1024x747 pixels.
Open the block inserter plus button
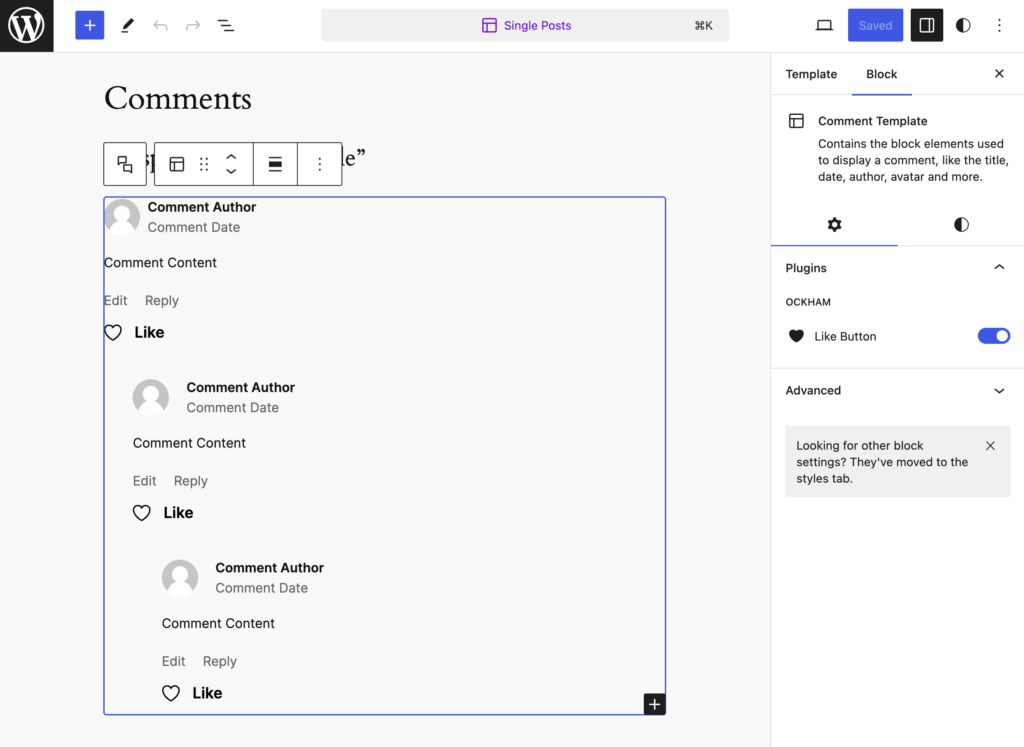point(90,26)
